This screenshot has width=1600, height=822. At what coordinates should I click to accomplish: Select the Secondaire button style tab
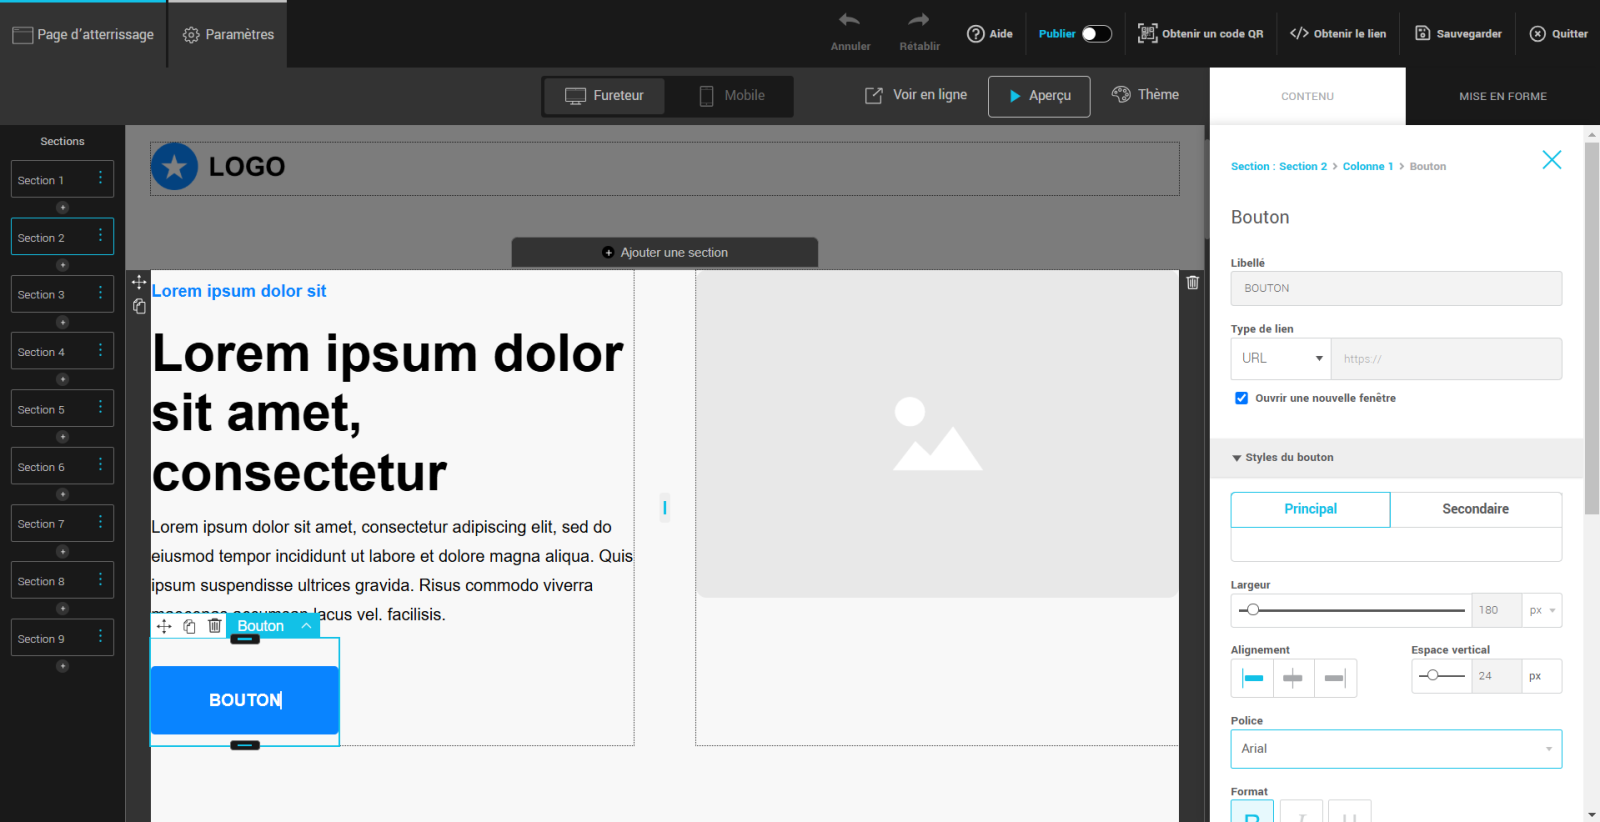(x=1475, y=509)
